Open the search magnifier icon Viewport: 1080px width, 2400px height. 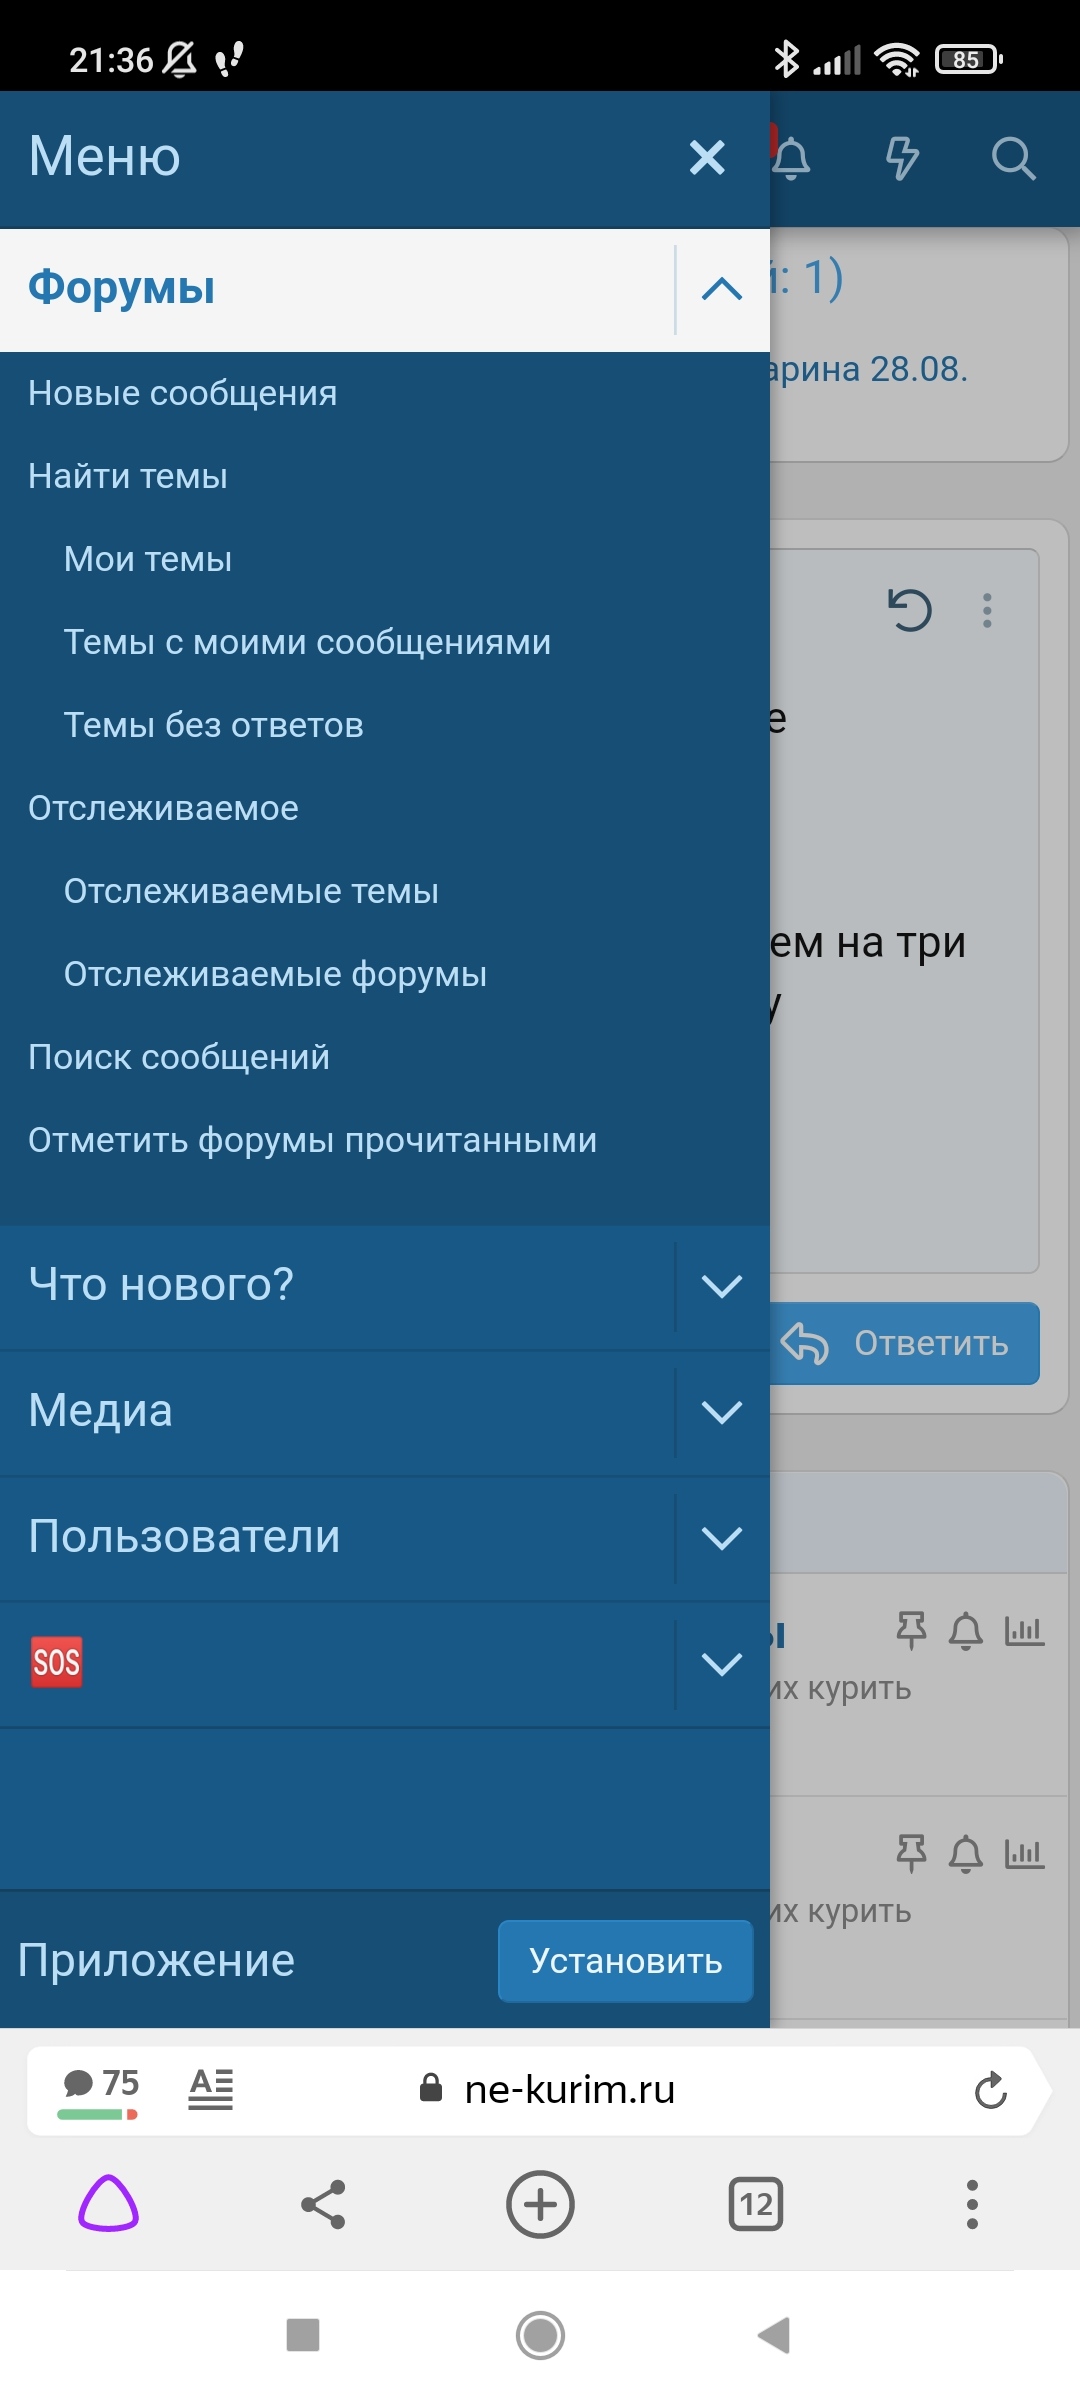(x=1013, y=158)
